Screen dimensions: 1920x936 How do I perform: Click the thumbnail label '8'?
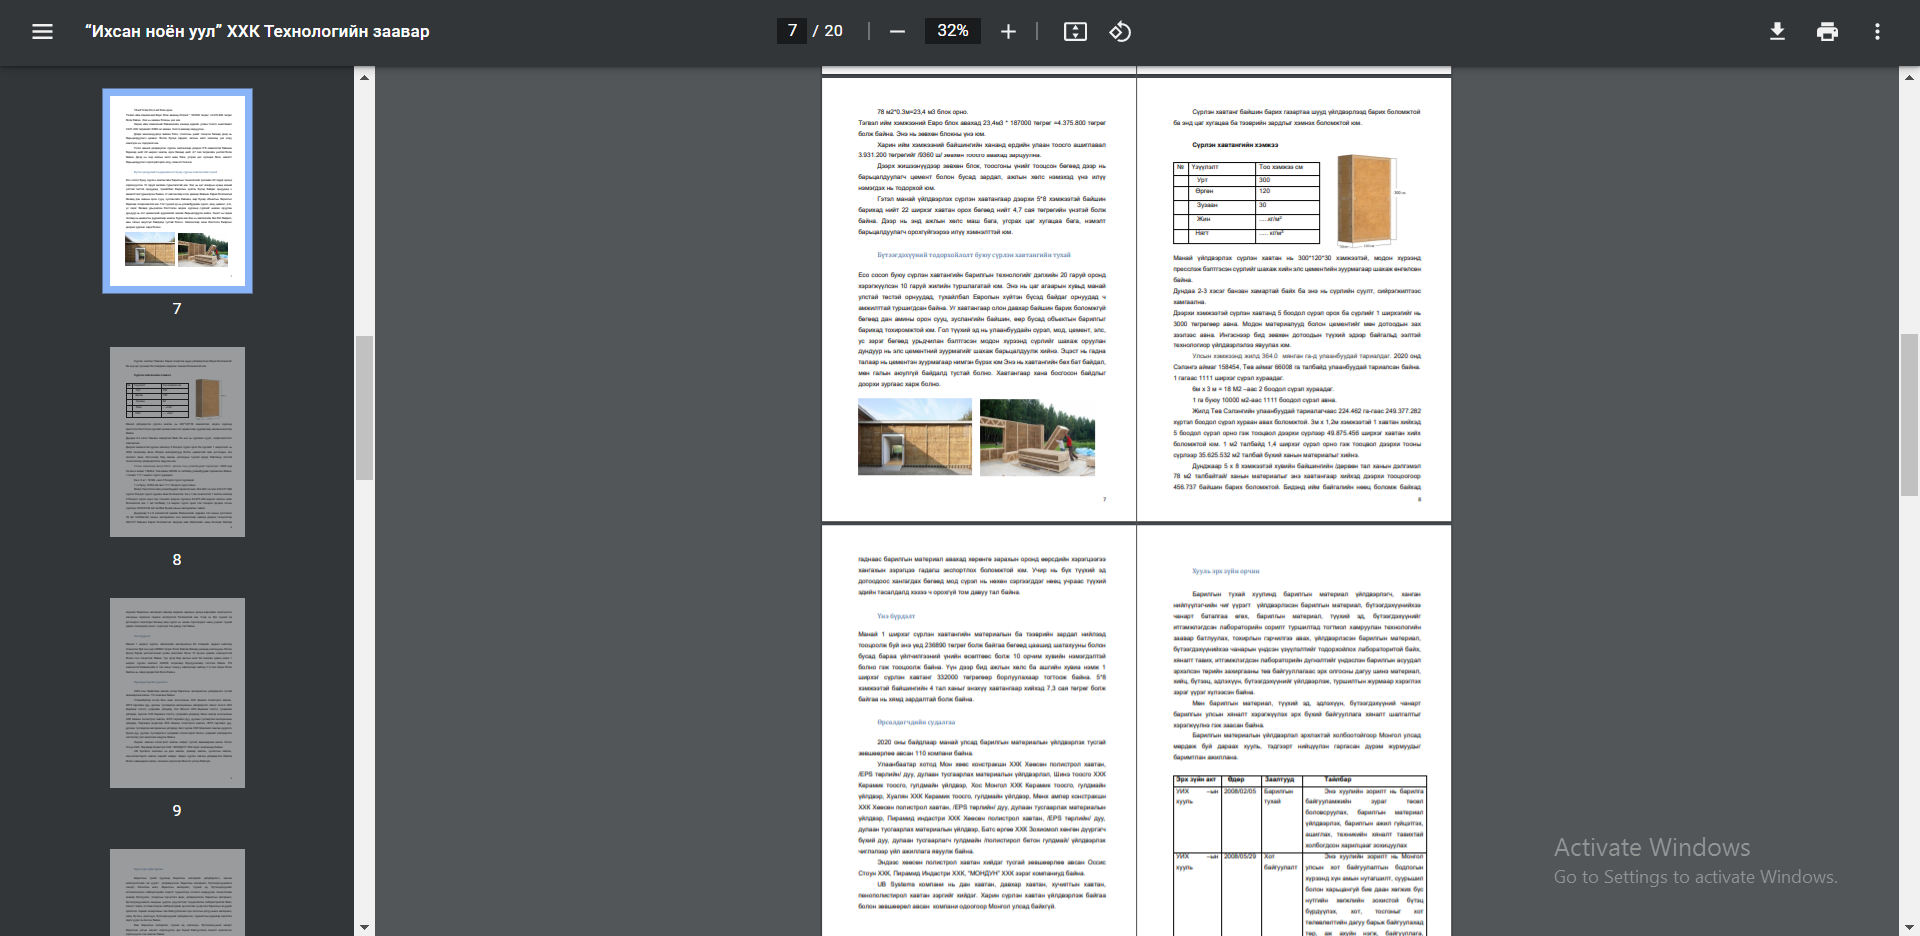pyautogui.click(x=177, y=560)
